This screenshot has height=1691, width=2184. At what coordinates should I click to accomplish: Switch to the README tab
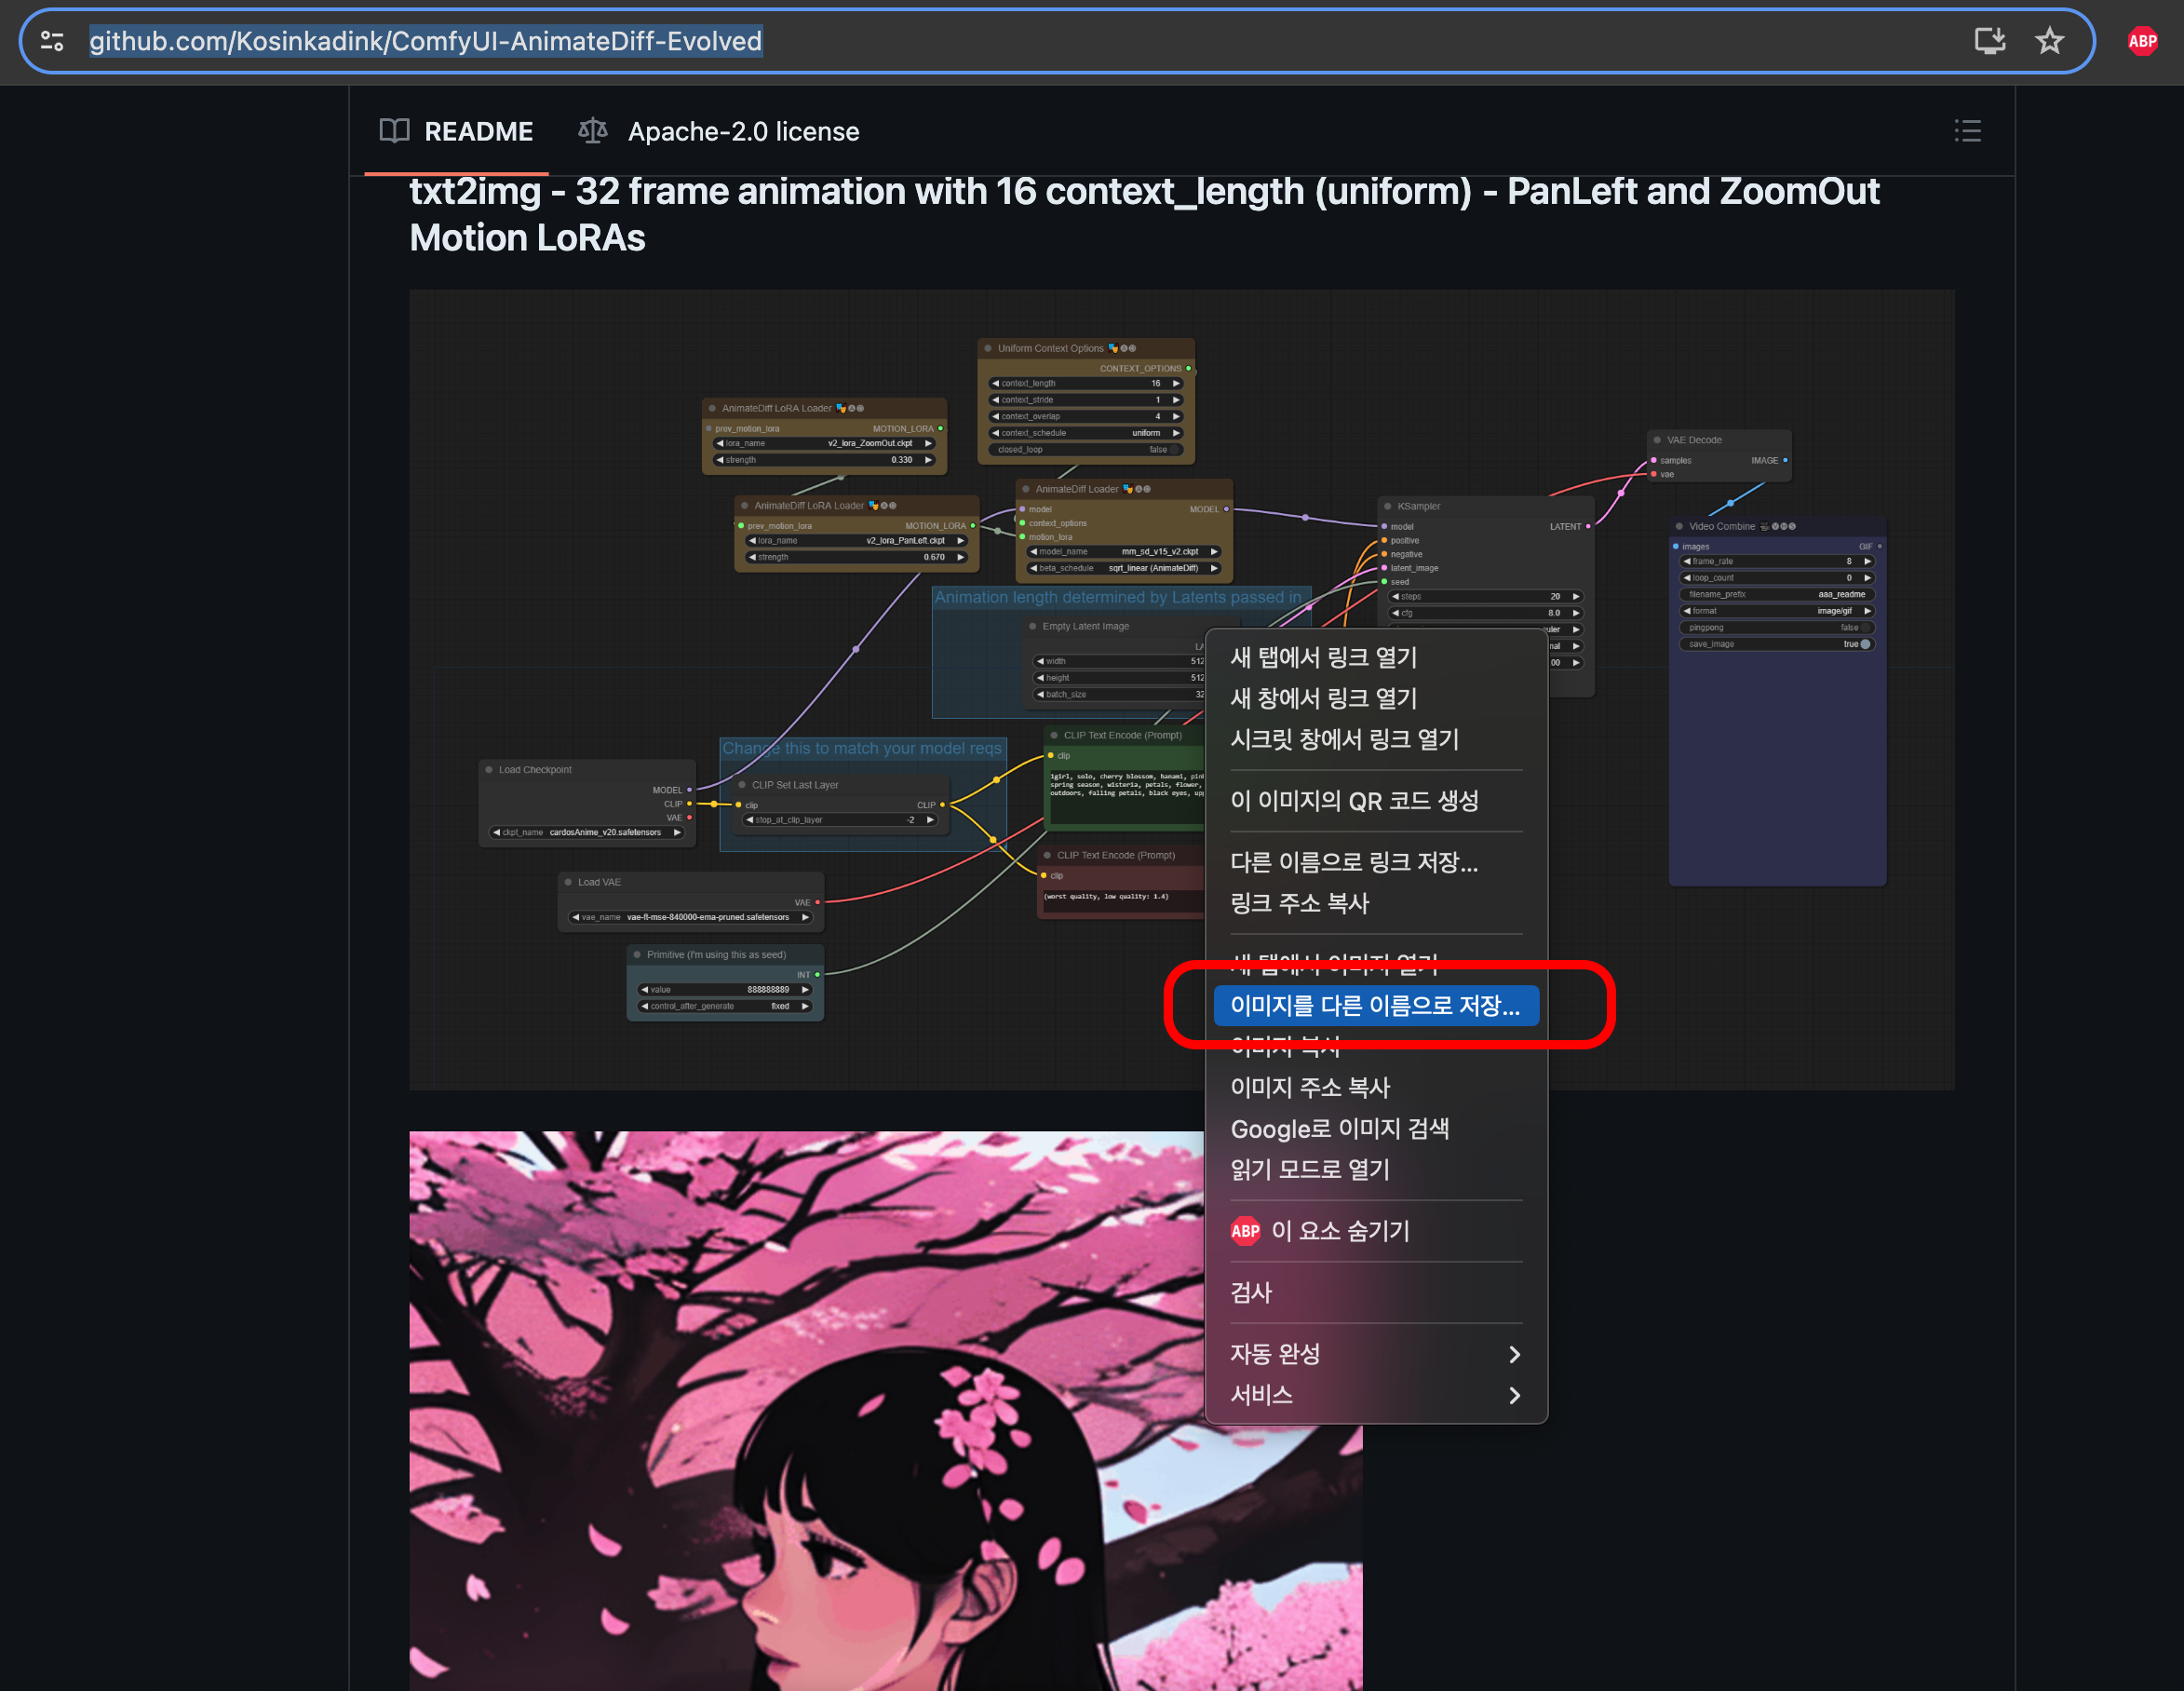(x=478, y=131)
